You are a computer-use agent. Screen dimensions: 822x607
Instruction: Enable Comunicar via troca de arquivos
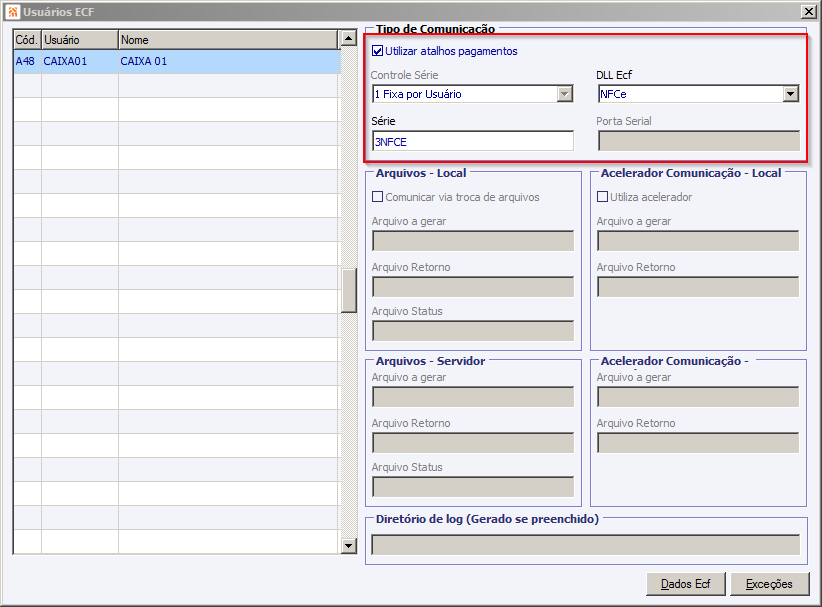pos(377,197)
